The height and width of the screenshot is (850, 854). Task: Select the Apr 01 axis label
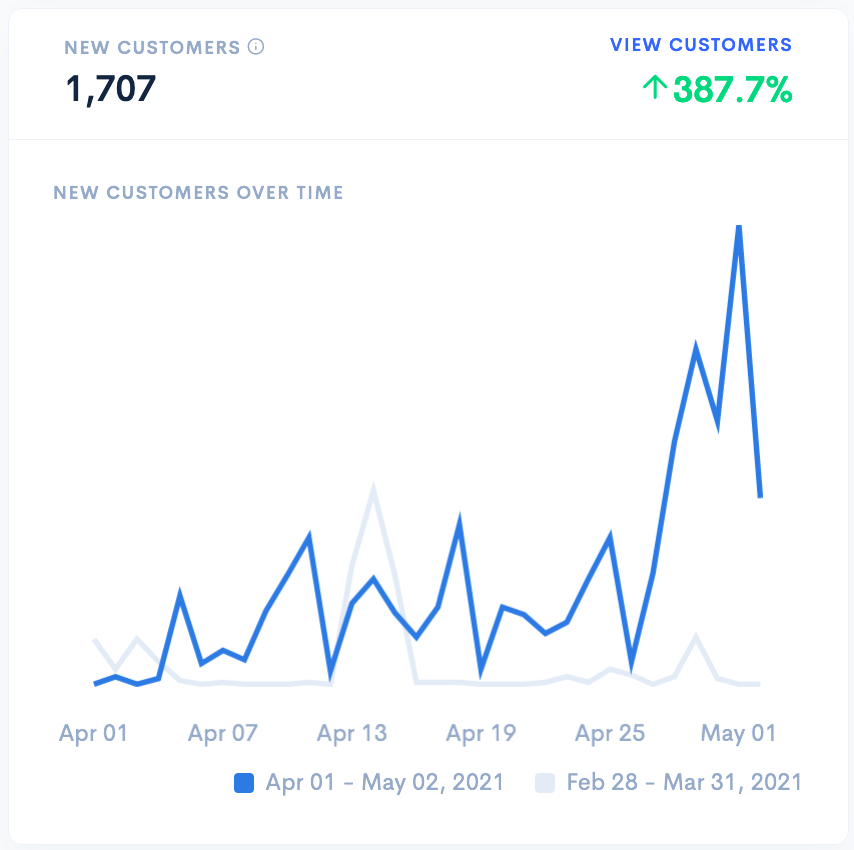coord(93,733)
